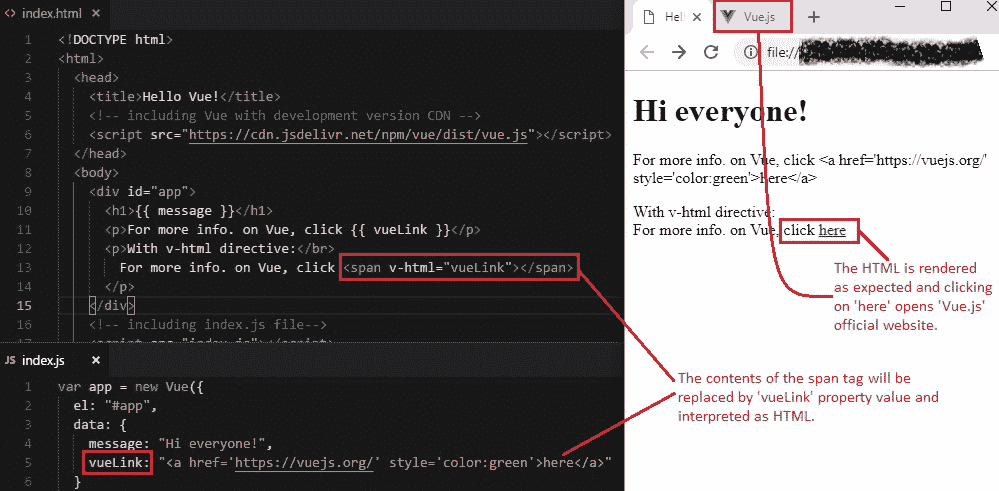Screen dimensions: 999x491
Task: Reload the browser page
Action: [711, 52]
